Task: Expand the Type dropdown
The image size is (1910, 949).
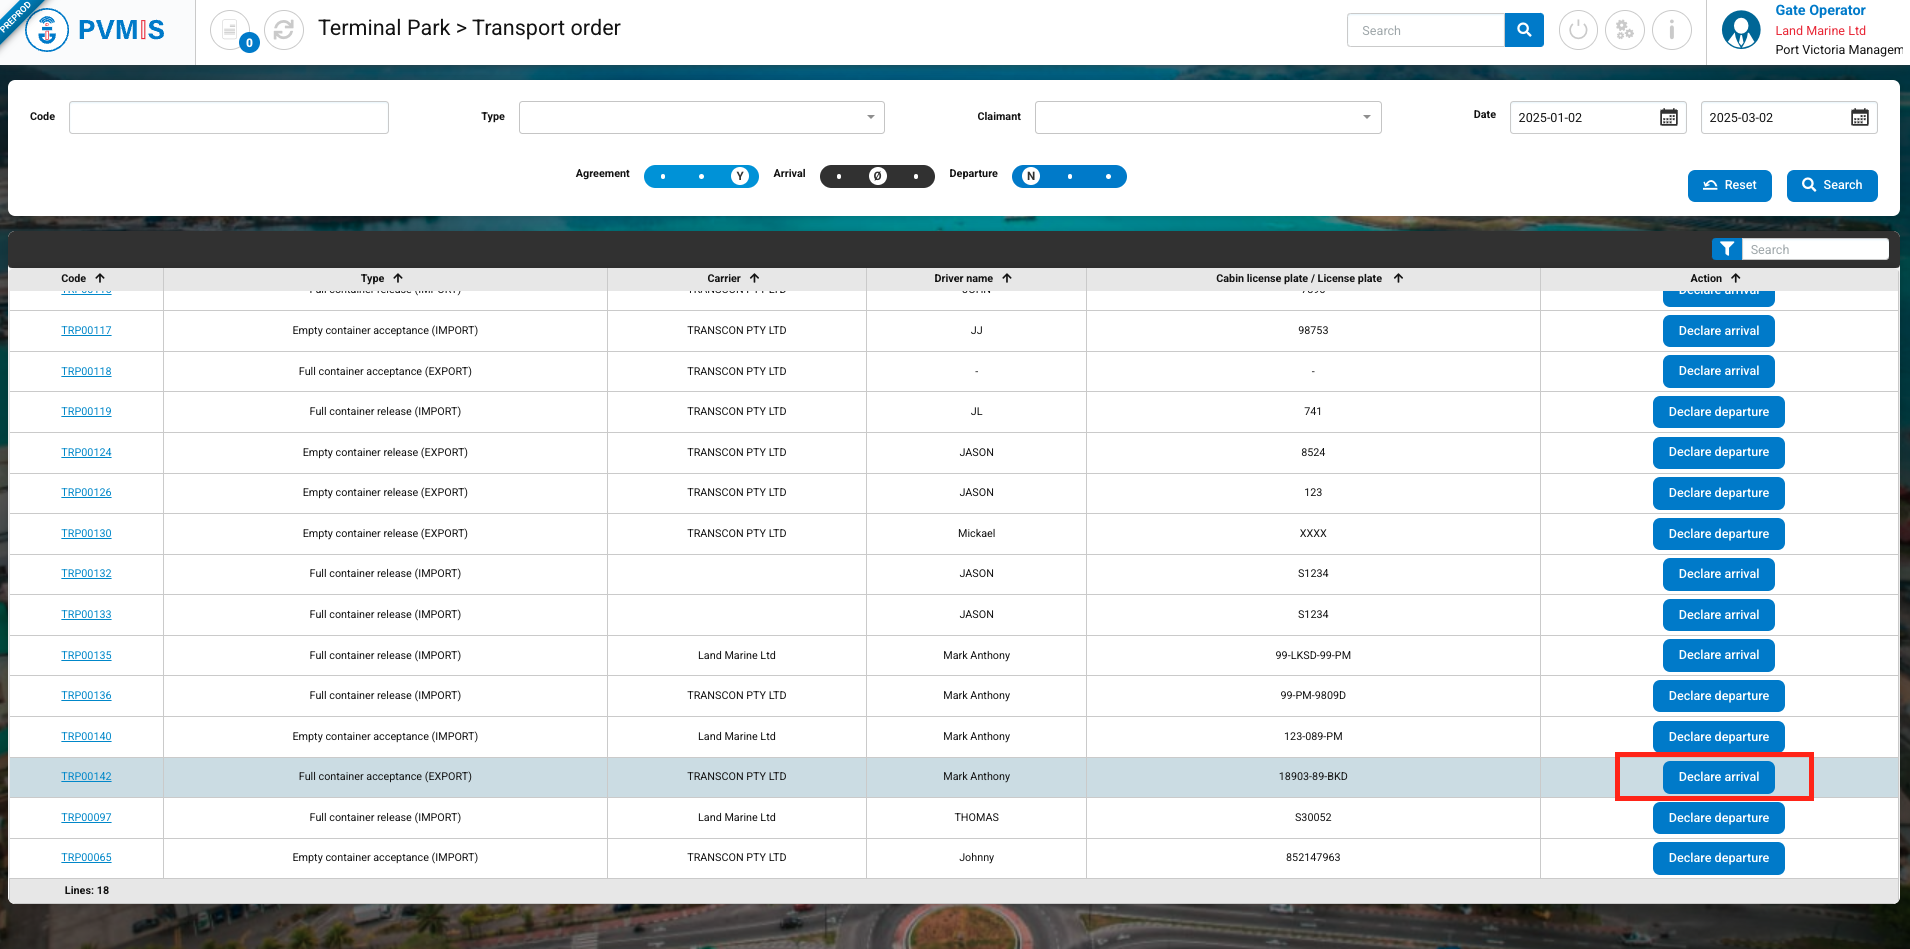Action: (701, 117)
